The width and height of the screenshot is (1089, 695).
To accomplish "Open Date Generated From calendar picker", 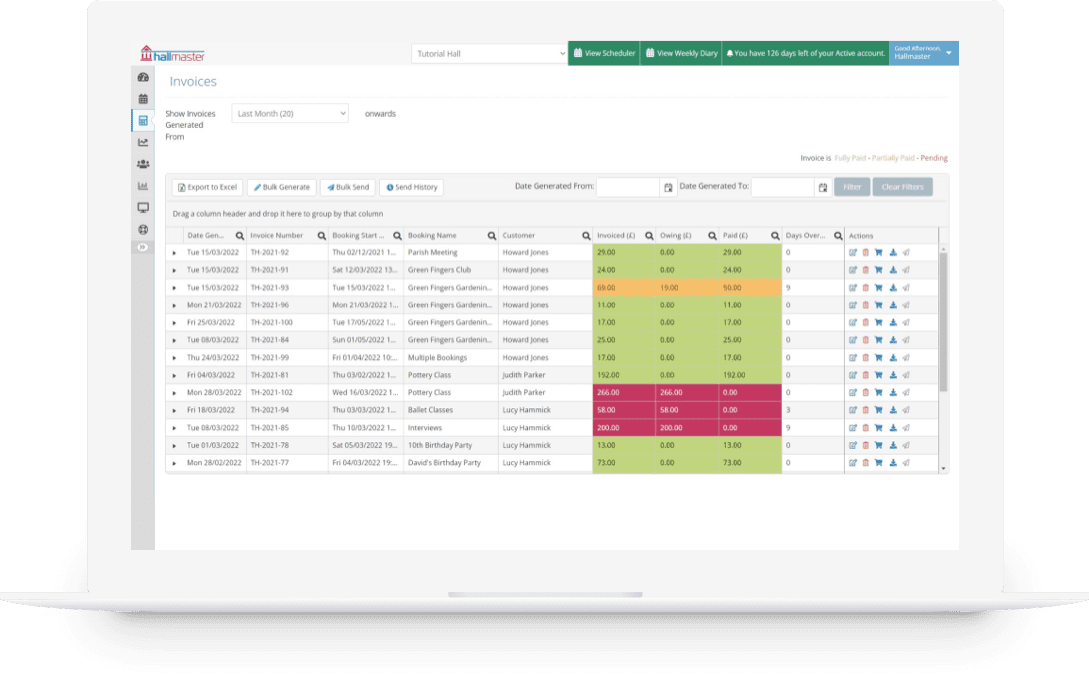I will coord(668,187).
